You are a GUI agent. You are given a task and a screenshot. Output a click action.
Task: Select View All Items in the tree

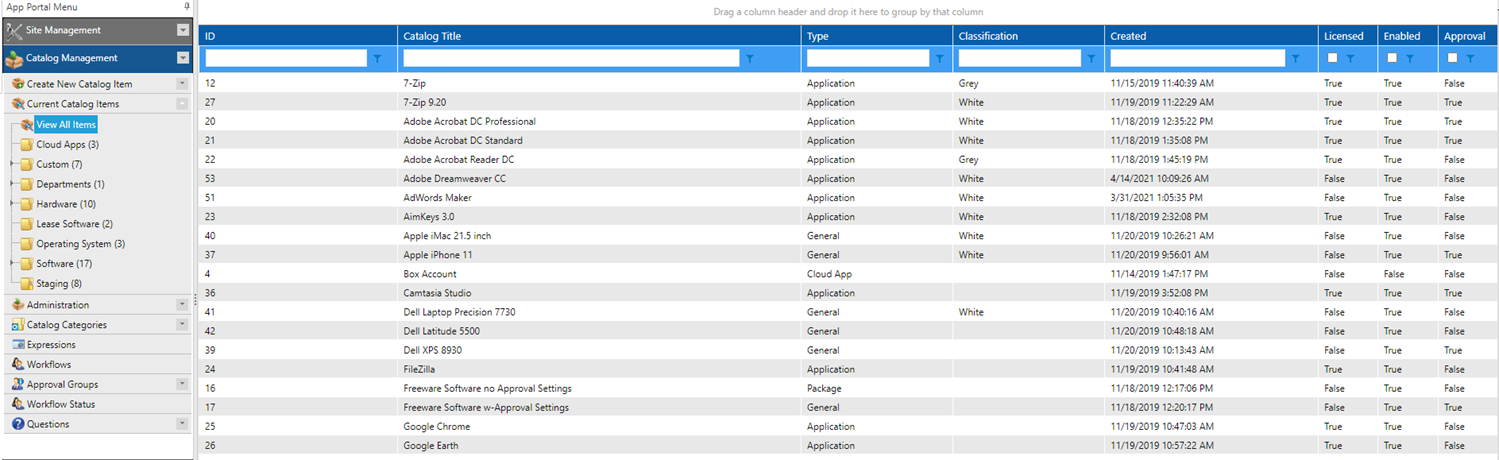65,125
